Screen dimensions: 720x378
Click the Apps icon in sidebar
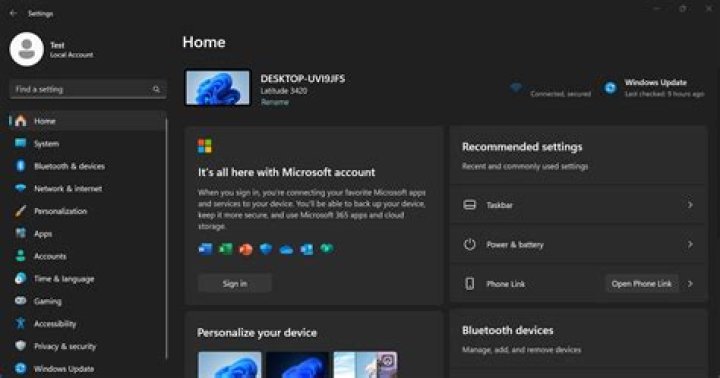coord(21,233)
